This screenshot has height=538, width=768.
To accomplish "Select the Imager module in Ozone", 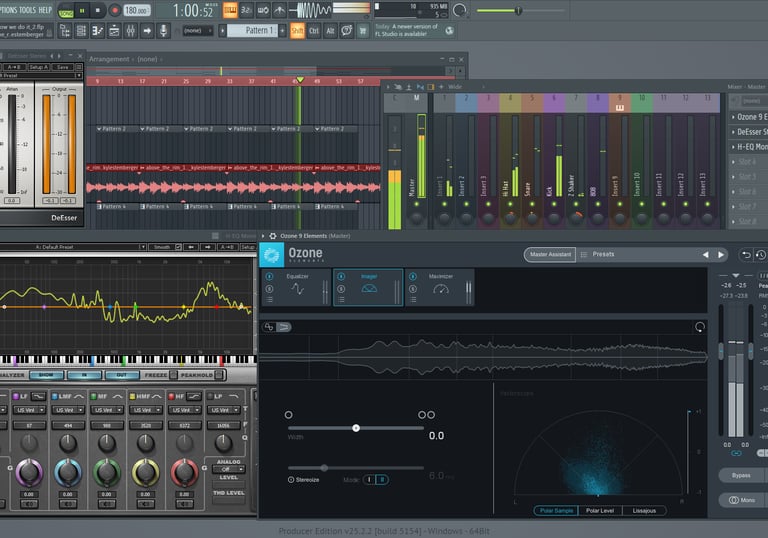I will 368,288.
